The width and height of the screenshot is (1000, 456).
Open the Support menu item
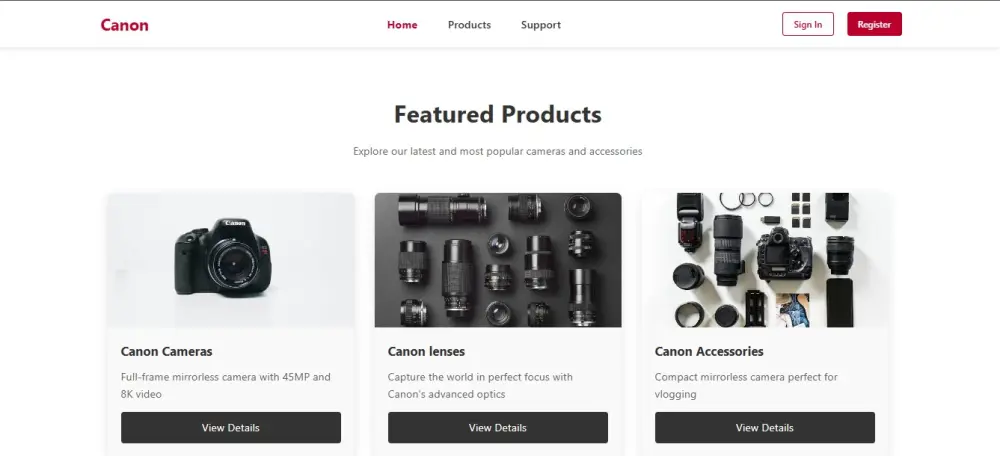540,25
